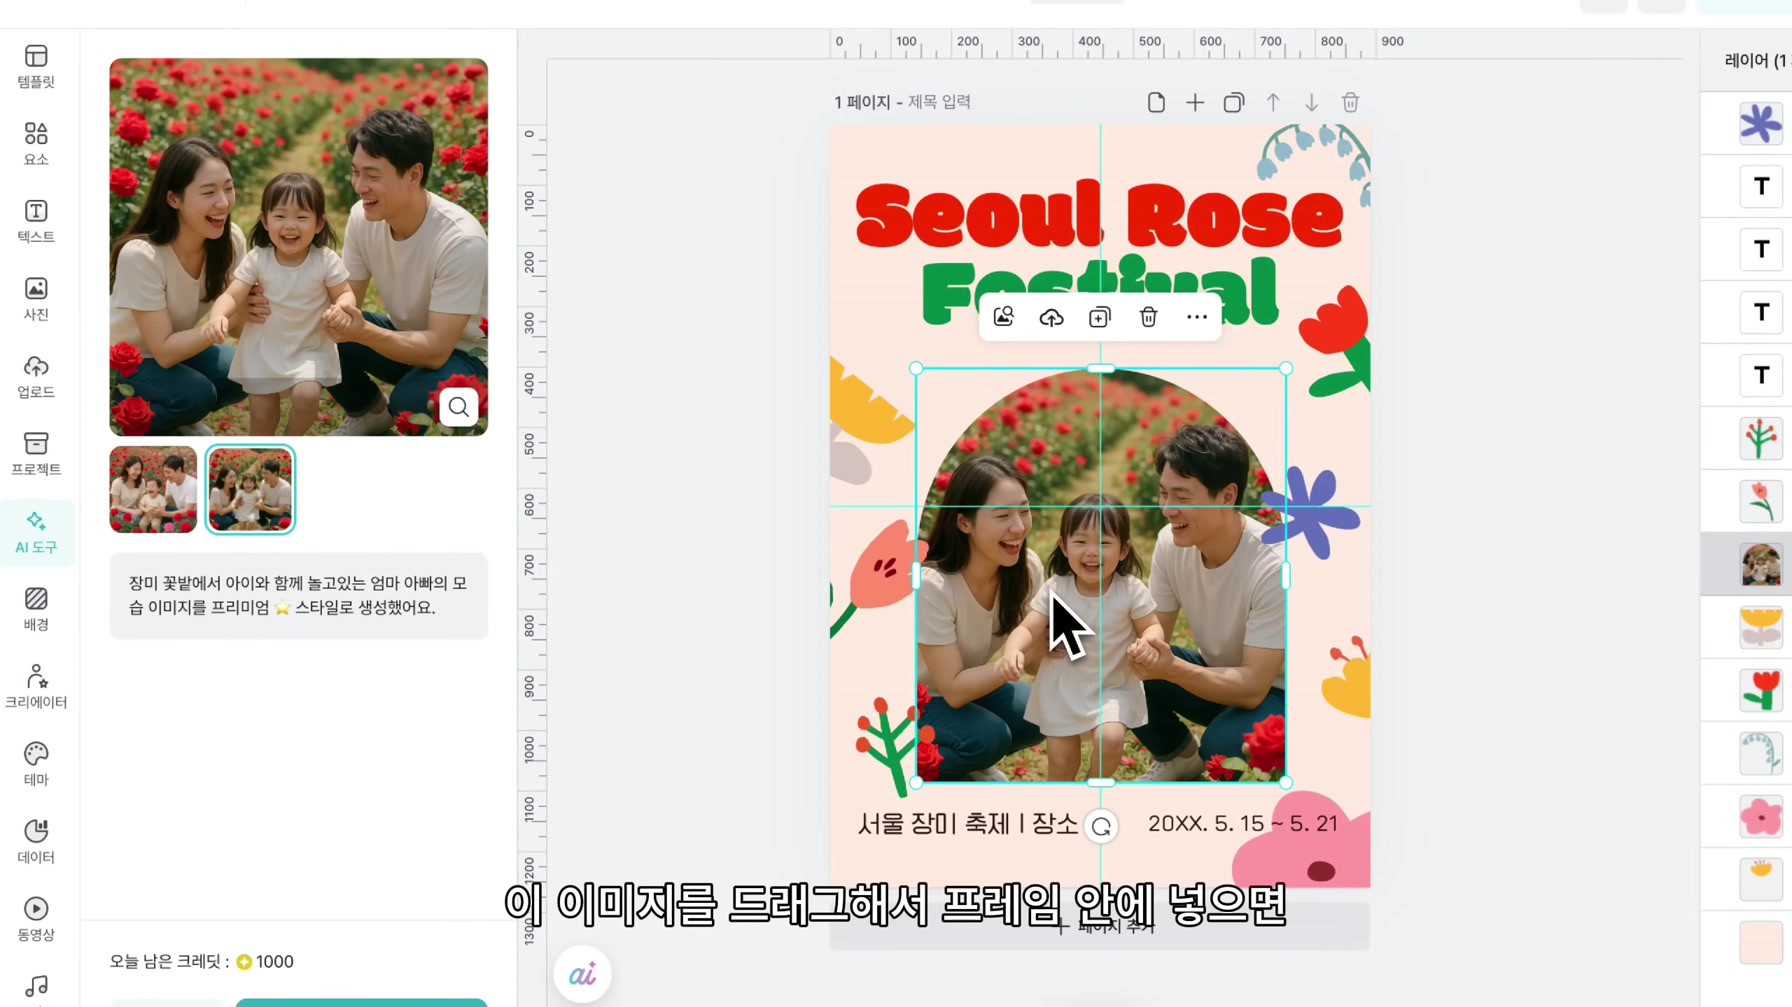This screenshot has height=1007, width=1792.
Task: Open the music note sidebar menu
Action: 36,987
